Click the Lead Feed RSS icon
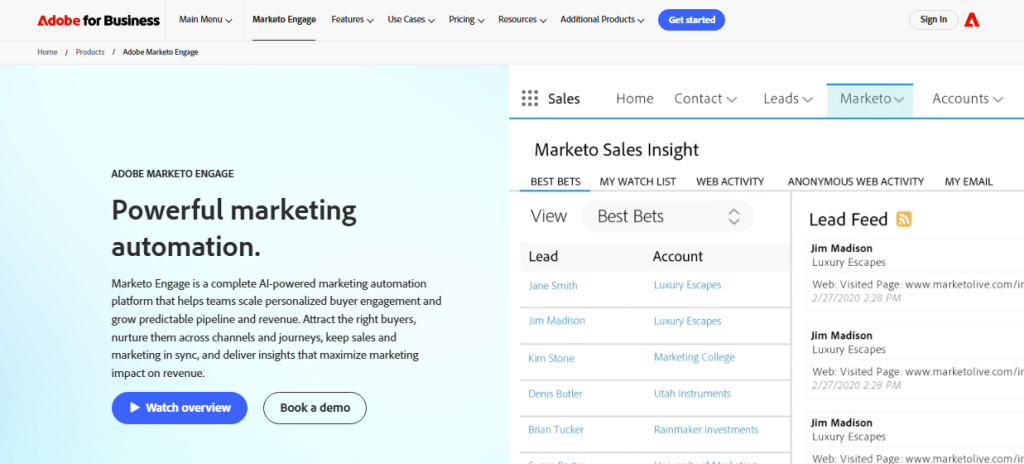Viewport: 1024px width, 464px height. pos(904,219)
